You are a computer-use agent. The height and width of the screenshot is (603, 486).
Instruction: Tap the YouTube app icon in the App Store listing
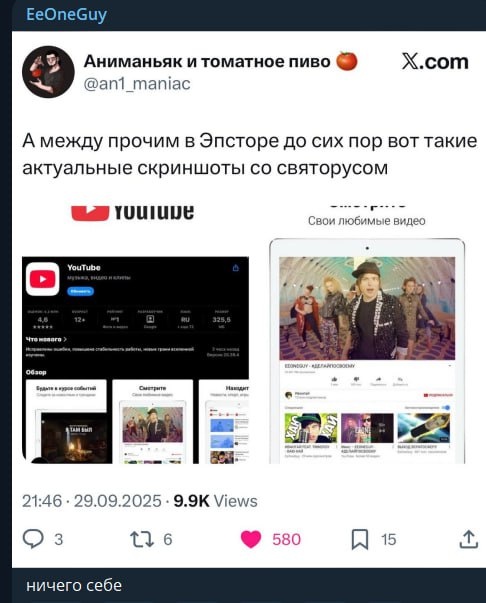tap(42, 279)
